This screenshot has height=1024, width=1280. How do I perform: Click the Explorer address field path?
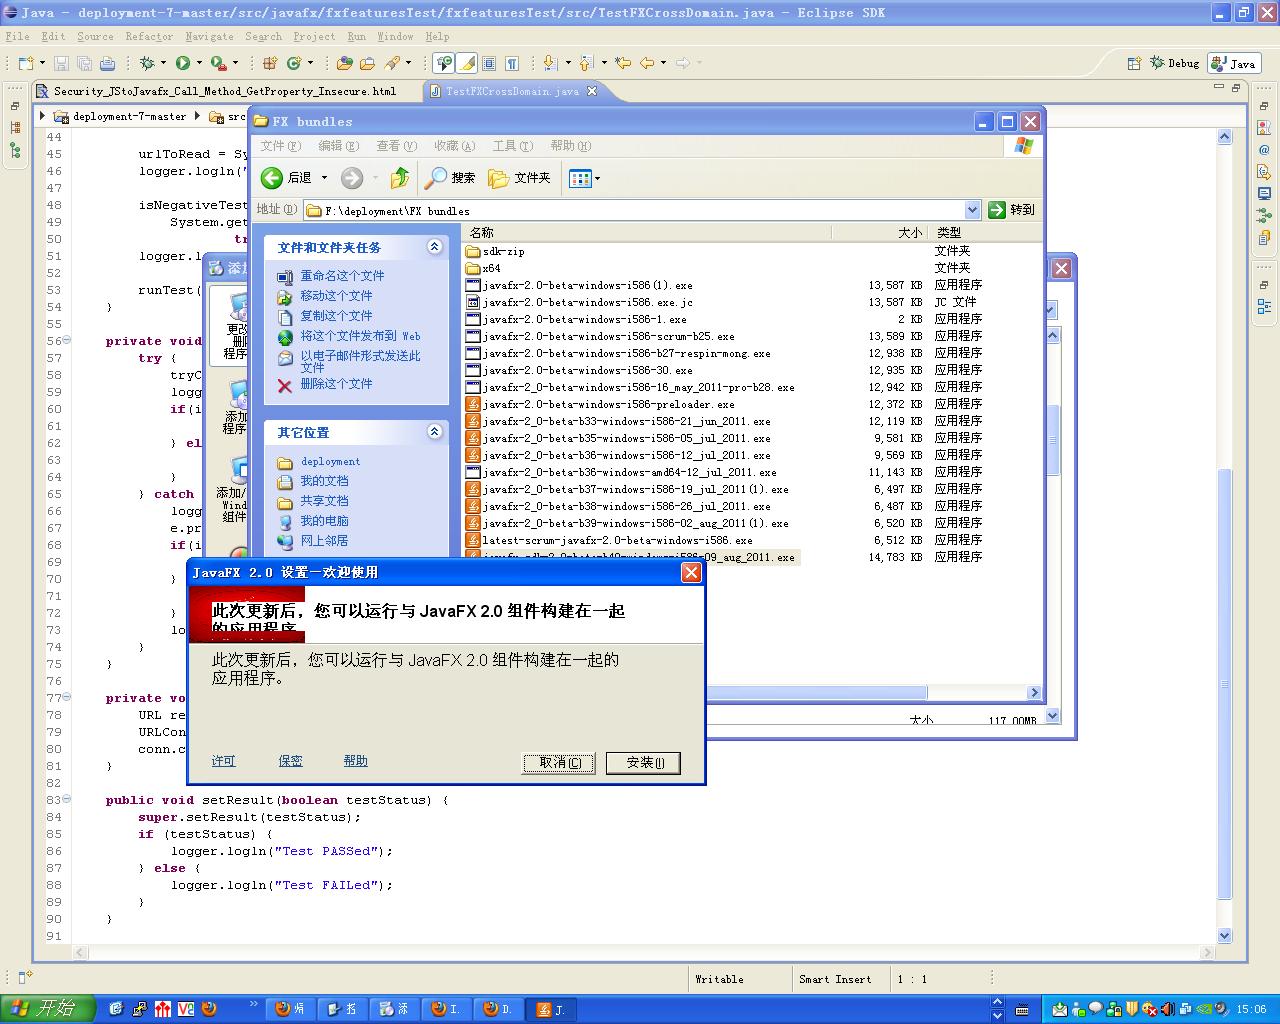click(x=632, y=210)
